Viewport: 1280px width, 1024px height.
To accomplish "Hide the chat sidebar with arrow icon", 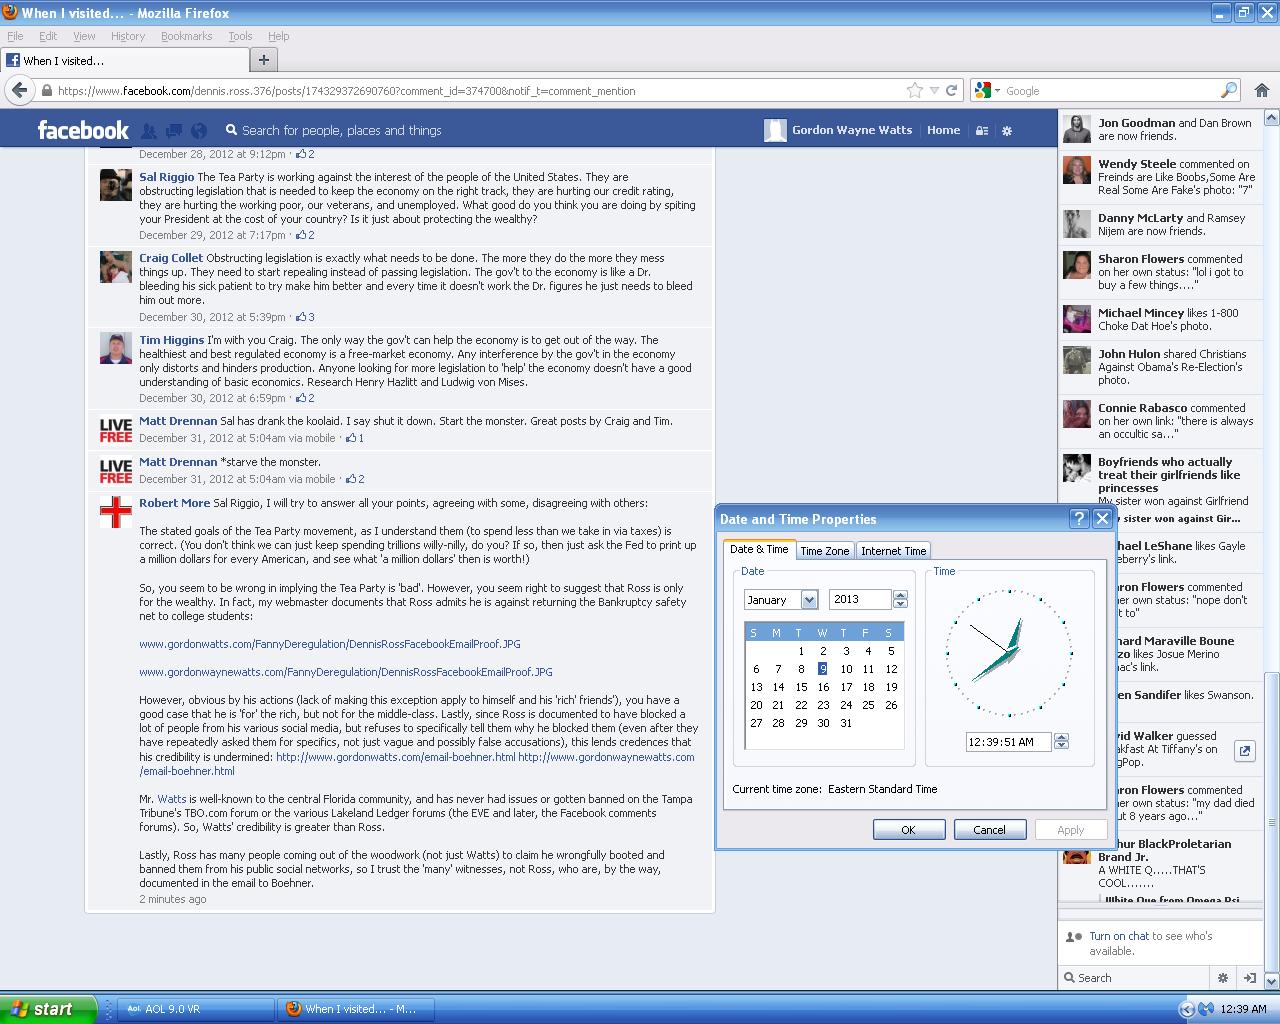I will point(1249,978).
